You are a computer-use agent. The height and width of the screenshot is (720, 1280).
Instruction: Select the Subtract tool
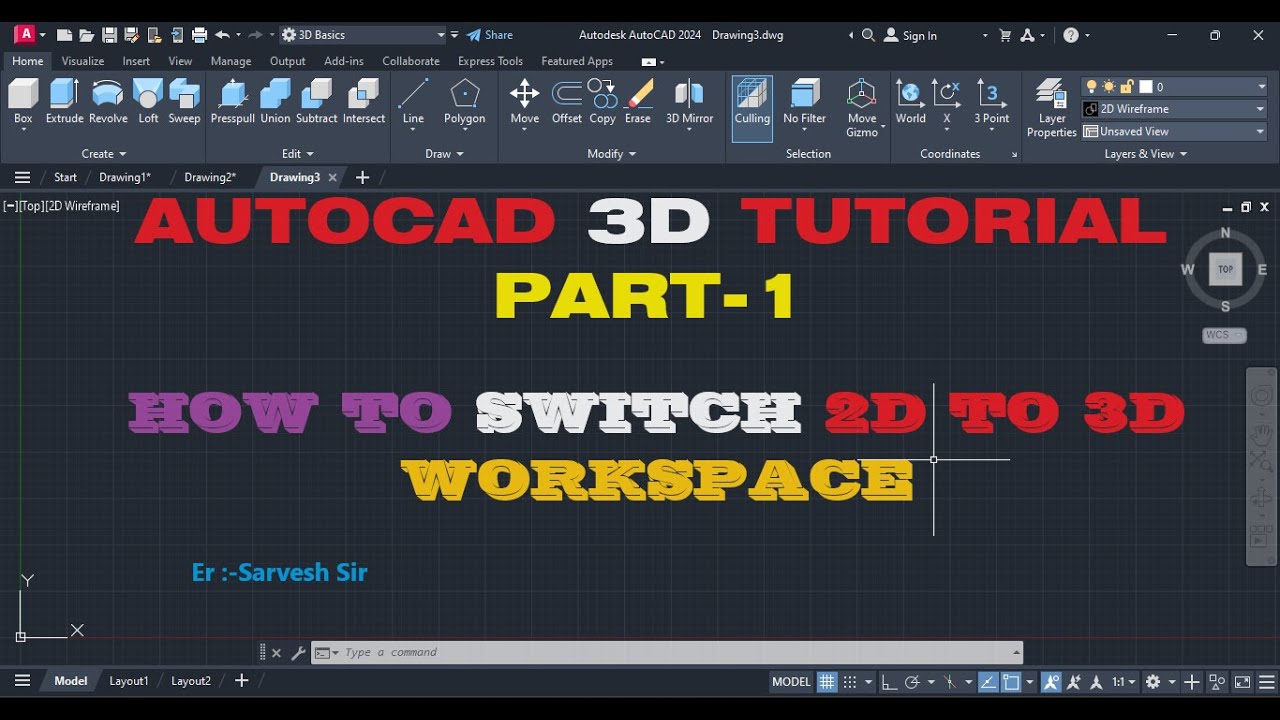coord(316,102)
